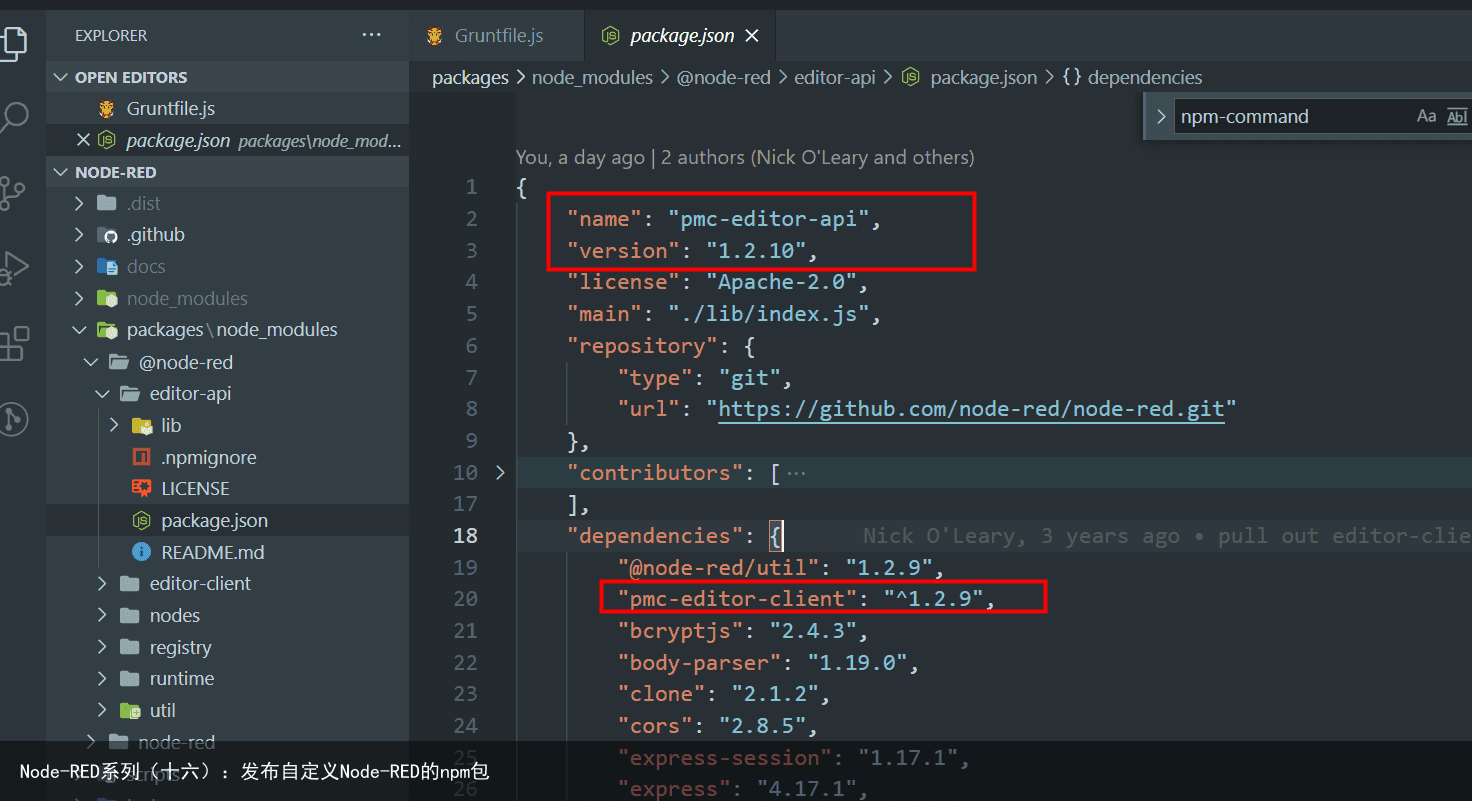Viewport: 1472px width, 801px height.
Task: Click the "body-parser" dependency key
Action: [x=700, y=662]
